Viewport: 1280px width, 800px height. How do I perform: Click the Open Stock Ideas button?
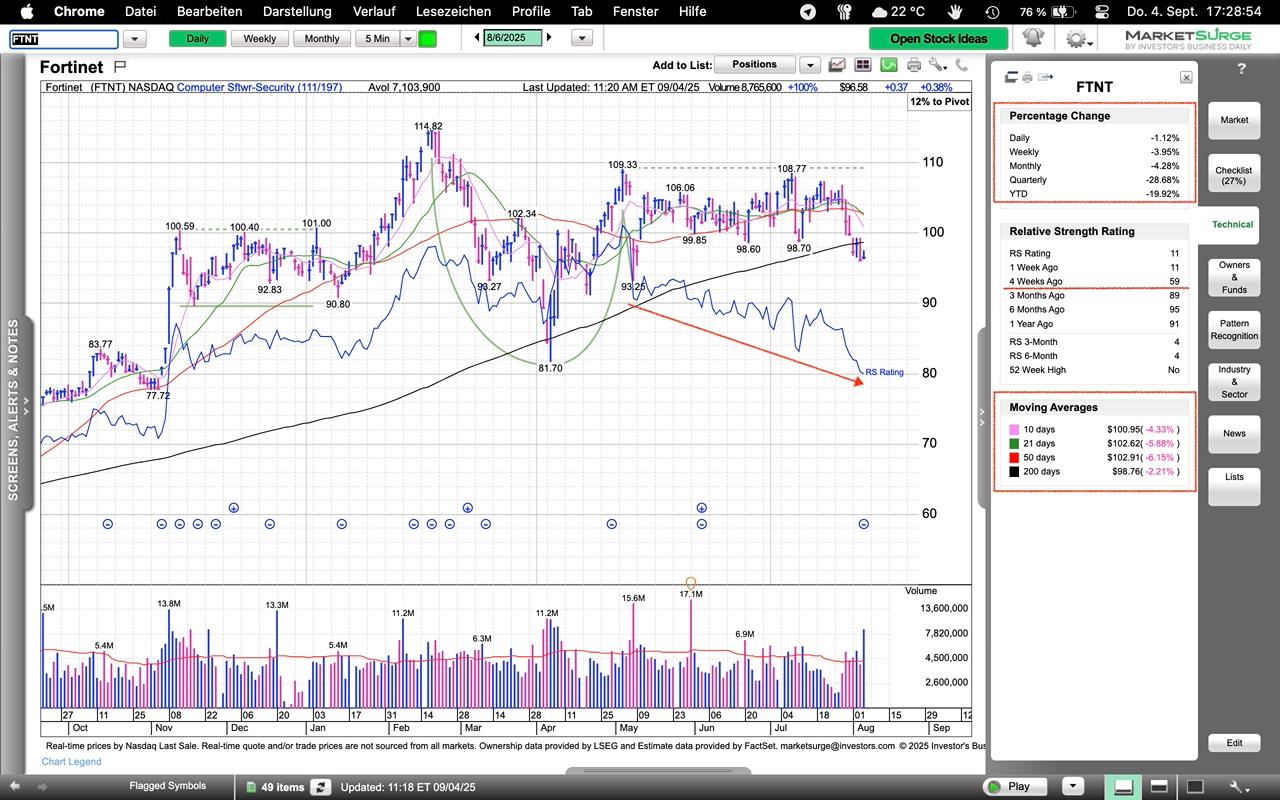(938, 39)
